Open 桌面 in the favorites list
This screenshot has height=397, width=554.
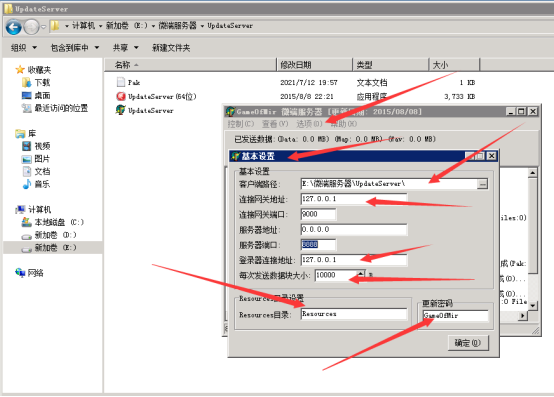pyautogui.click(x=36, y=96)
